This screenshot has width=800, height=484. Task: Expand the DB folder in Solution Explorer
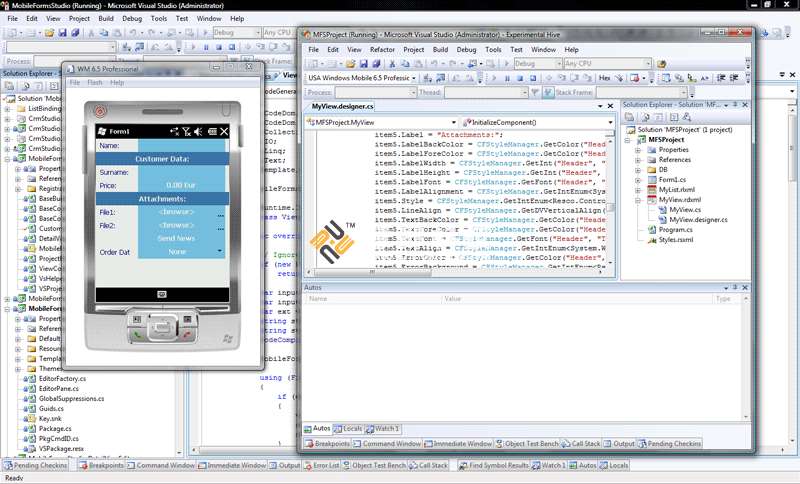click(x=636, y=169)
